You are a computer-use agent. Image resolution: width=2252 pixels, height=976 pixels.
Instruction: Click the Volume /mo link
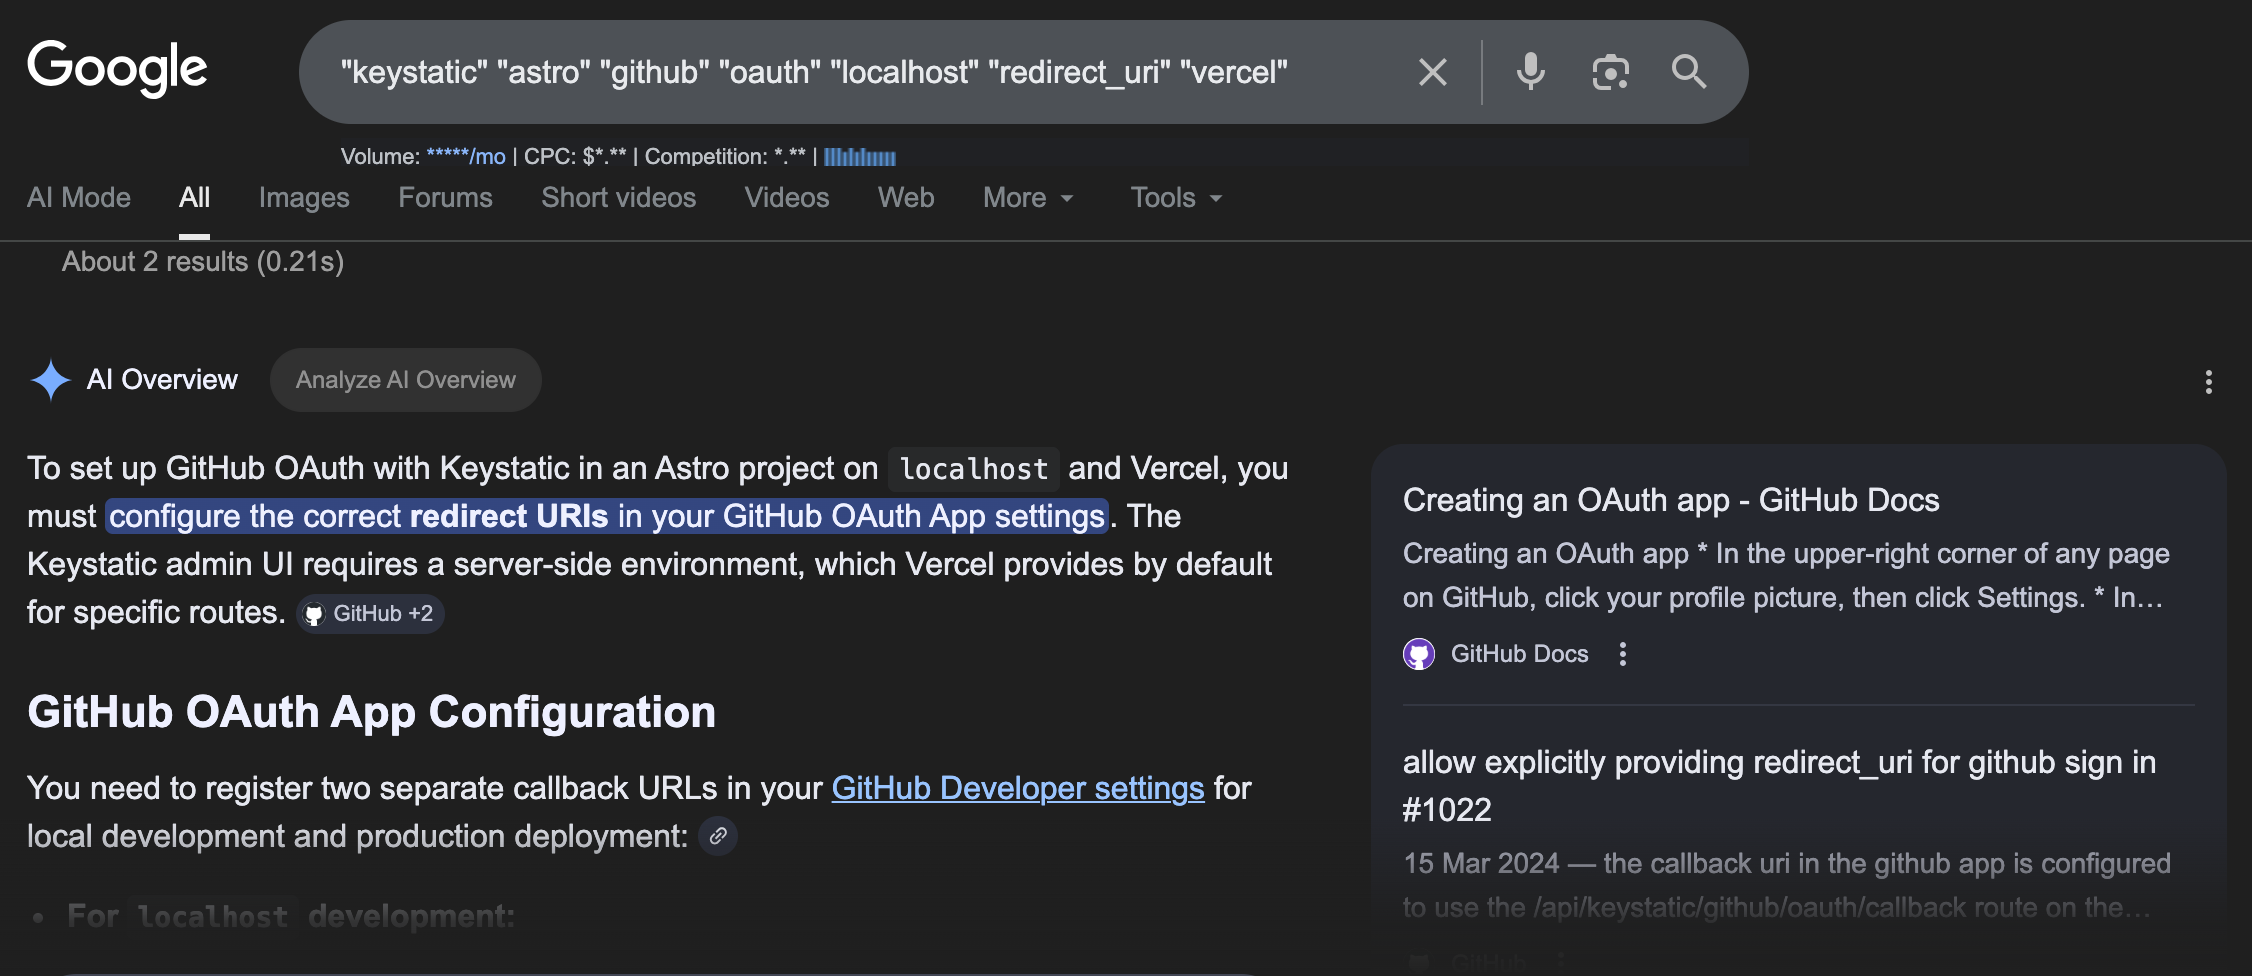466,157
